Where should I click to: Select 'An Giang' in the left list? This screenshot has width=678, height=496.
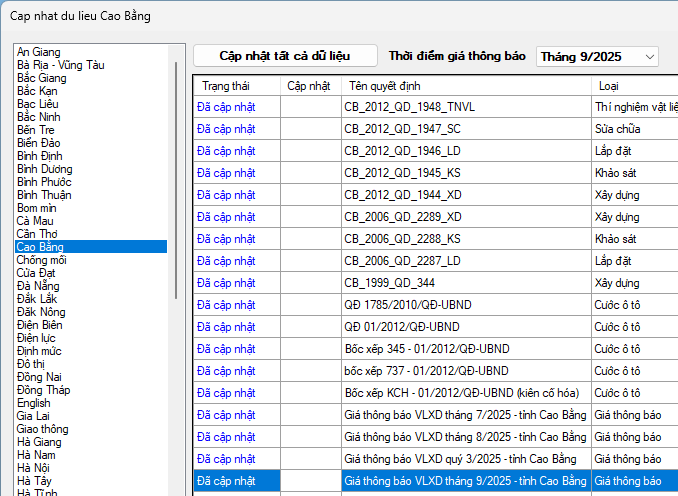pyautogui.click(x=38, y=52)
